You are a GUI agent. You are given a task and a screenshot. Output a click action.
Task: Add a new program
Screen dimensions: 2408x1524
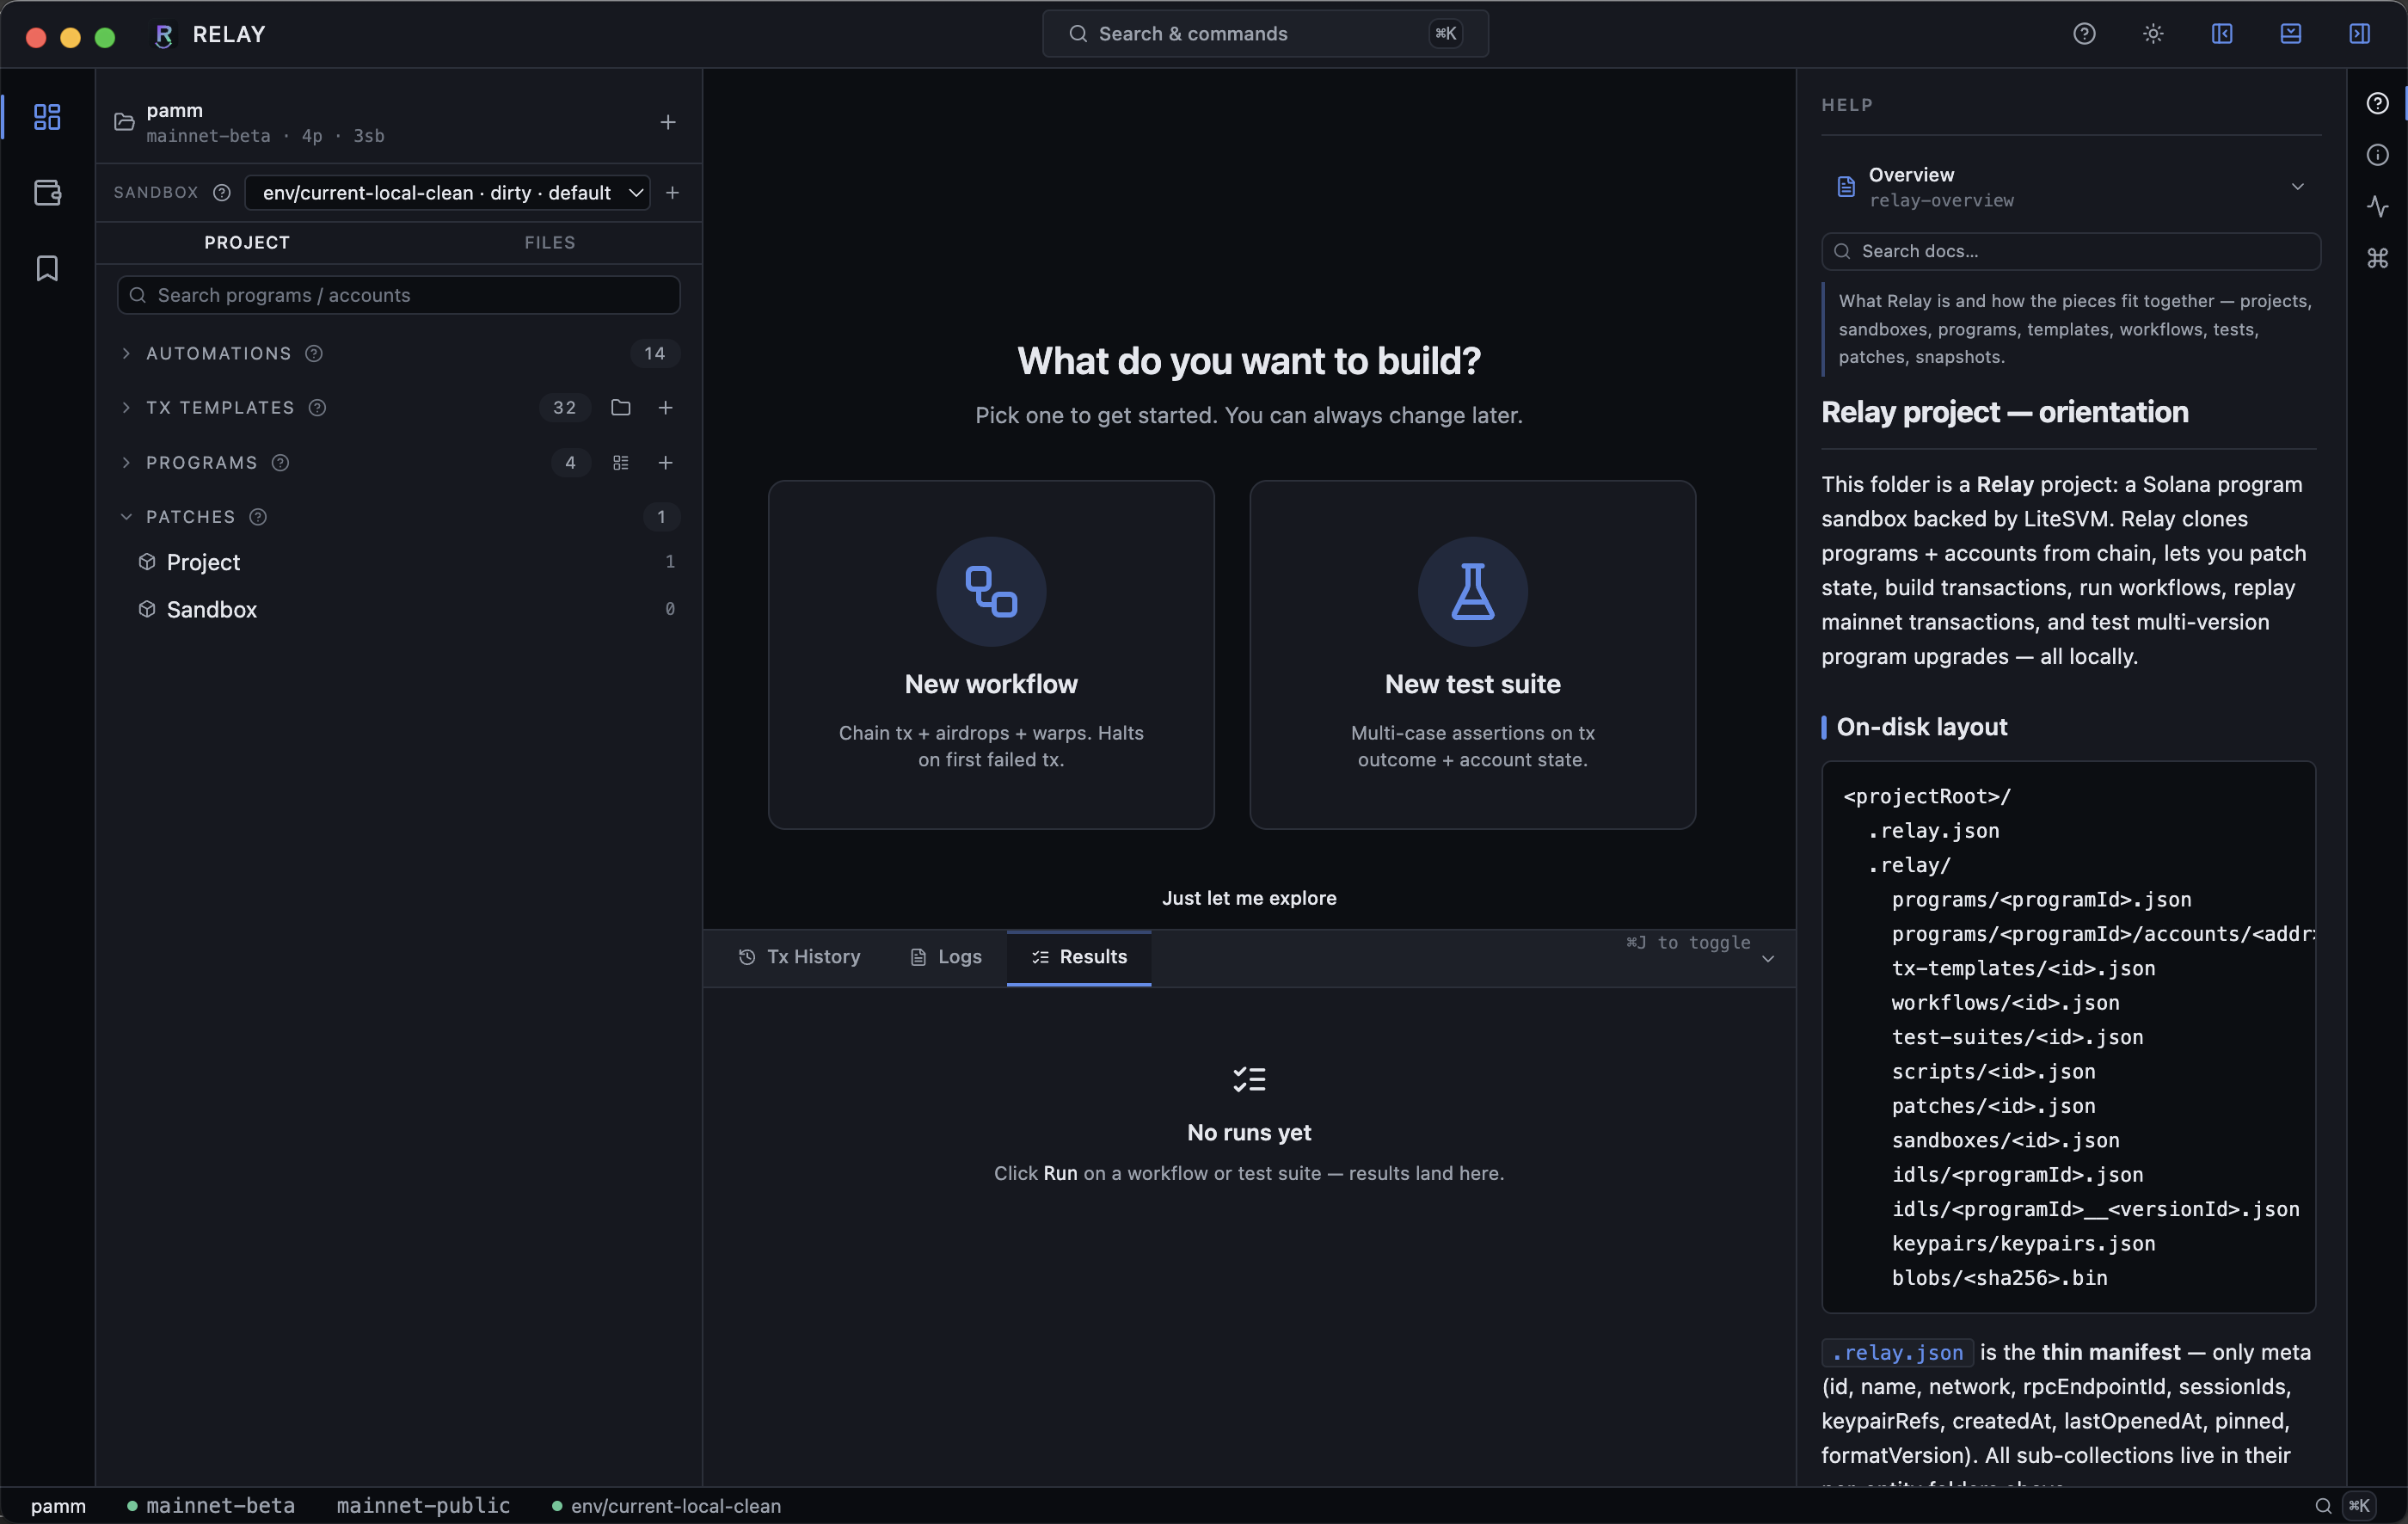tap(666, 462)
